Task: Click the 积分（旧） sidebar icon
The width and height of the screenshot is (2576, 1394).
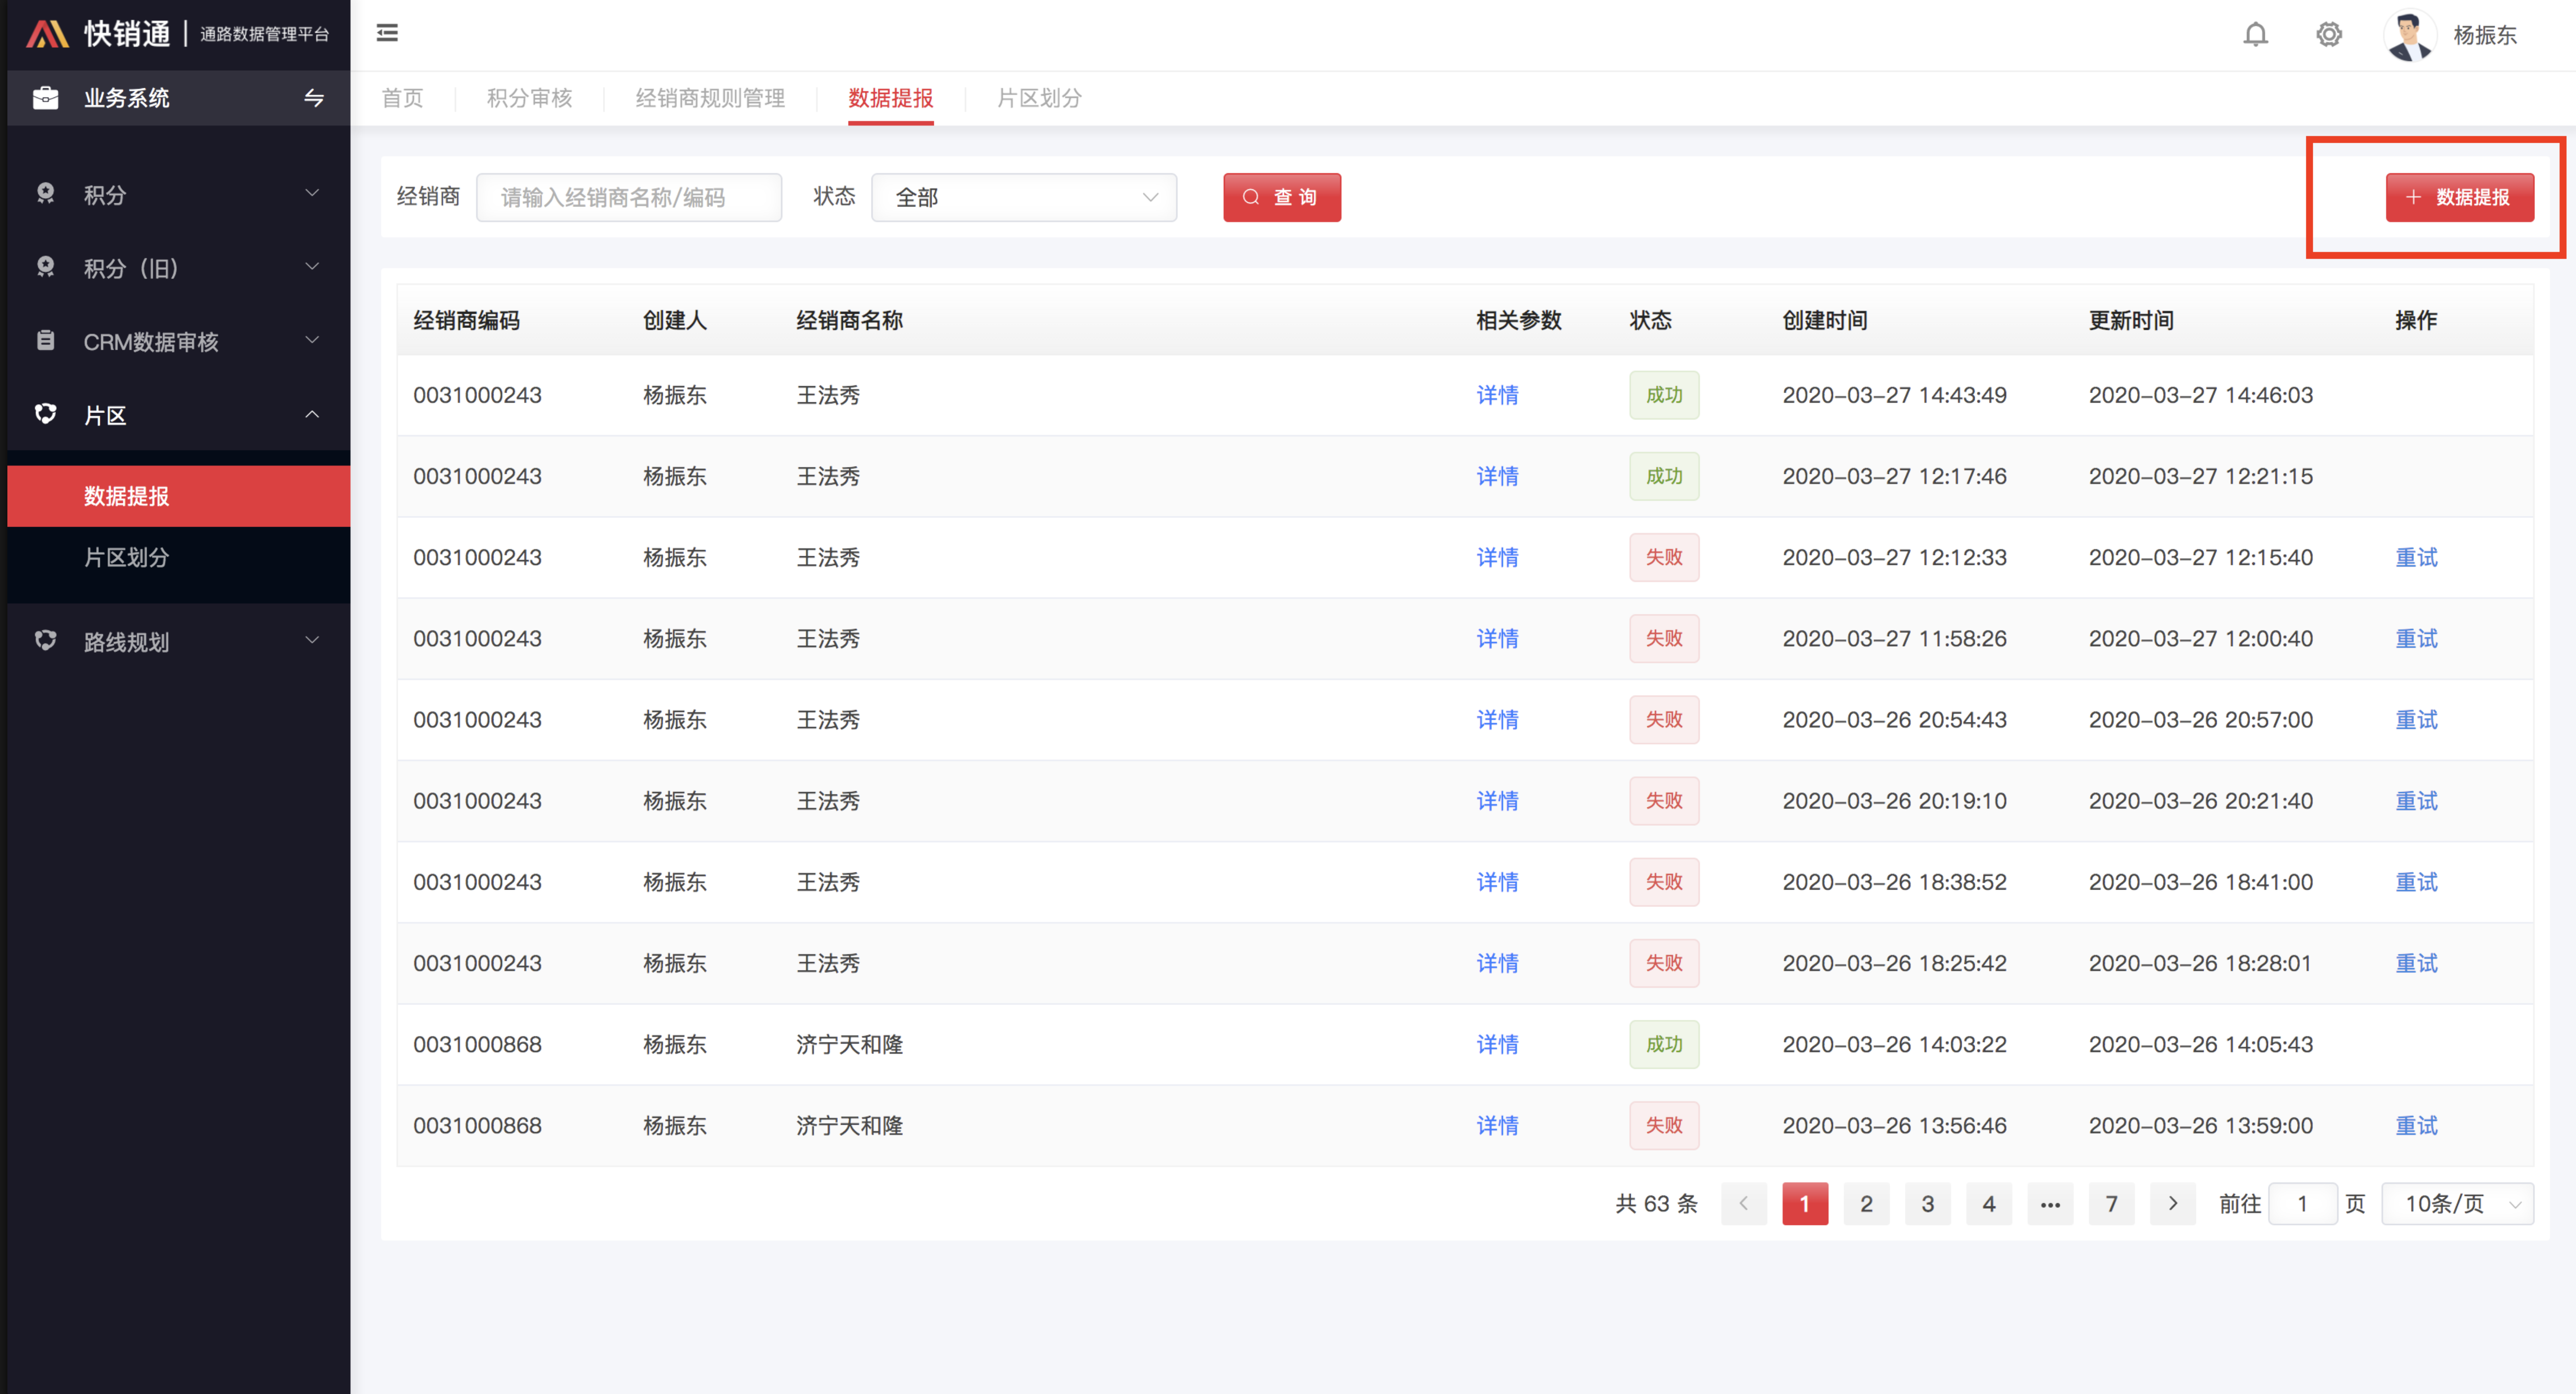Action: (x=45, y=266)
